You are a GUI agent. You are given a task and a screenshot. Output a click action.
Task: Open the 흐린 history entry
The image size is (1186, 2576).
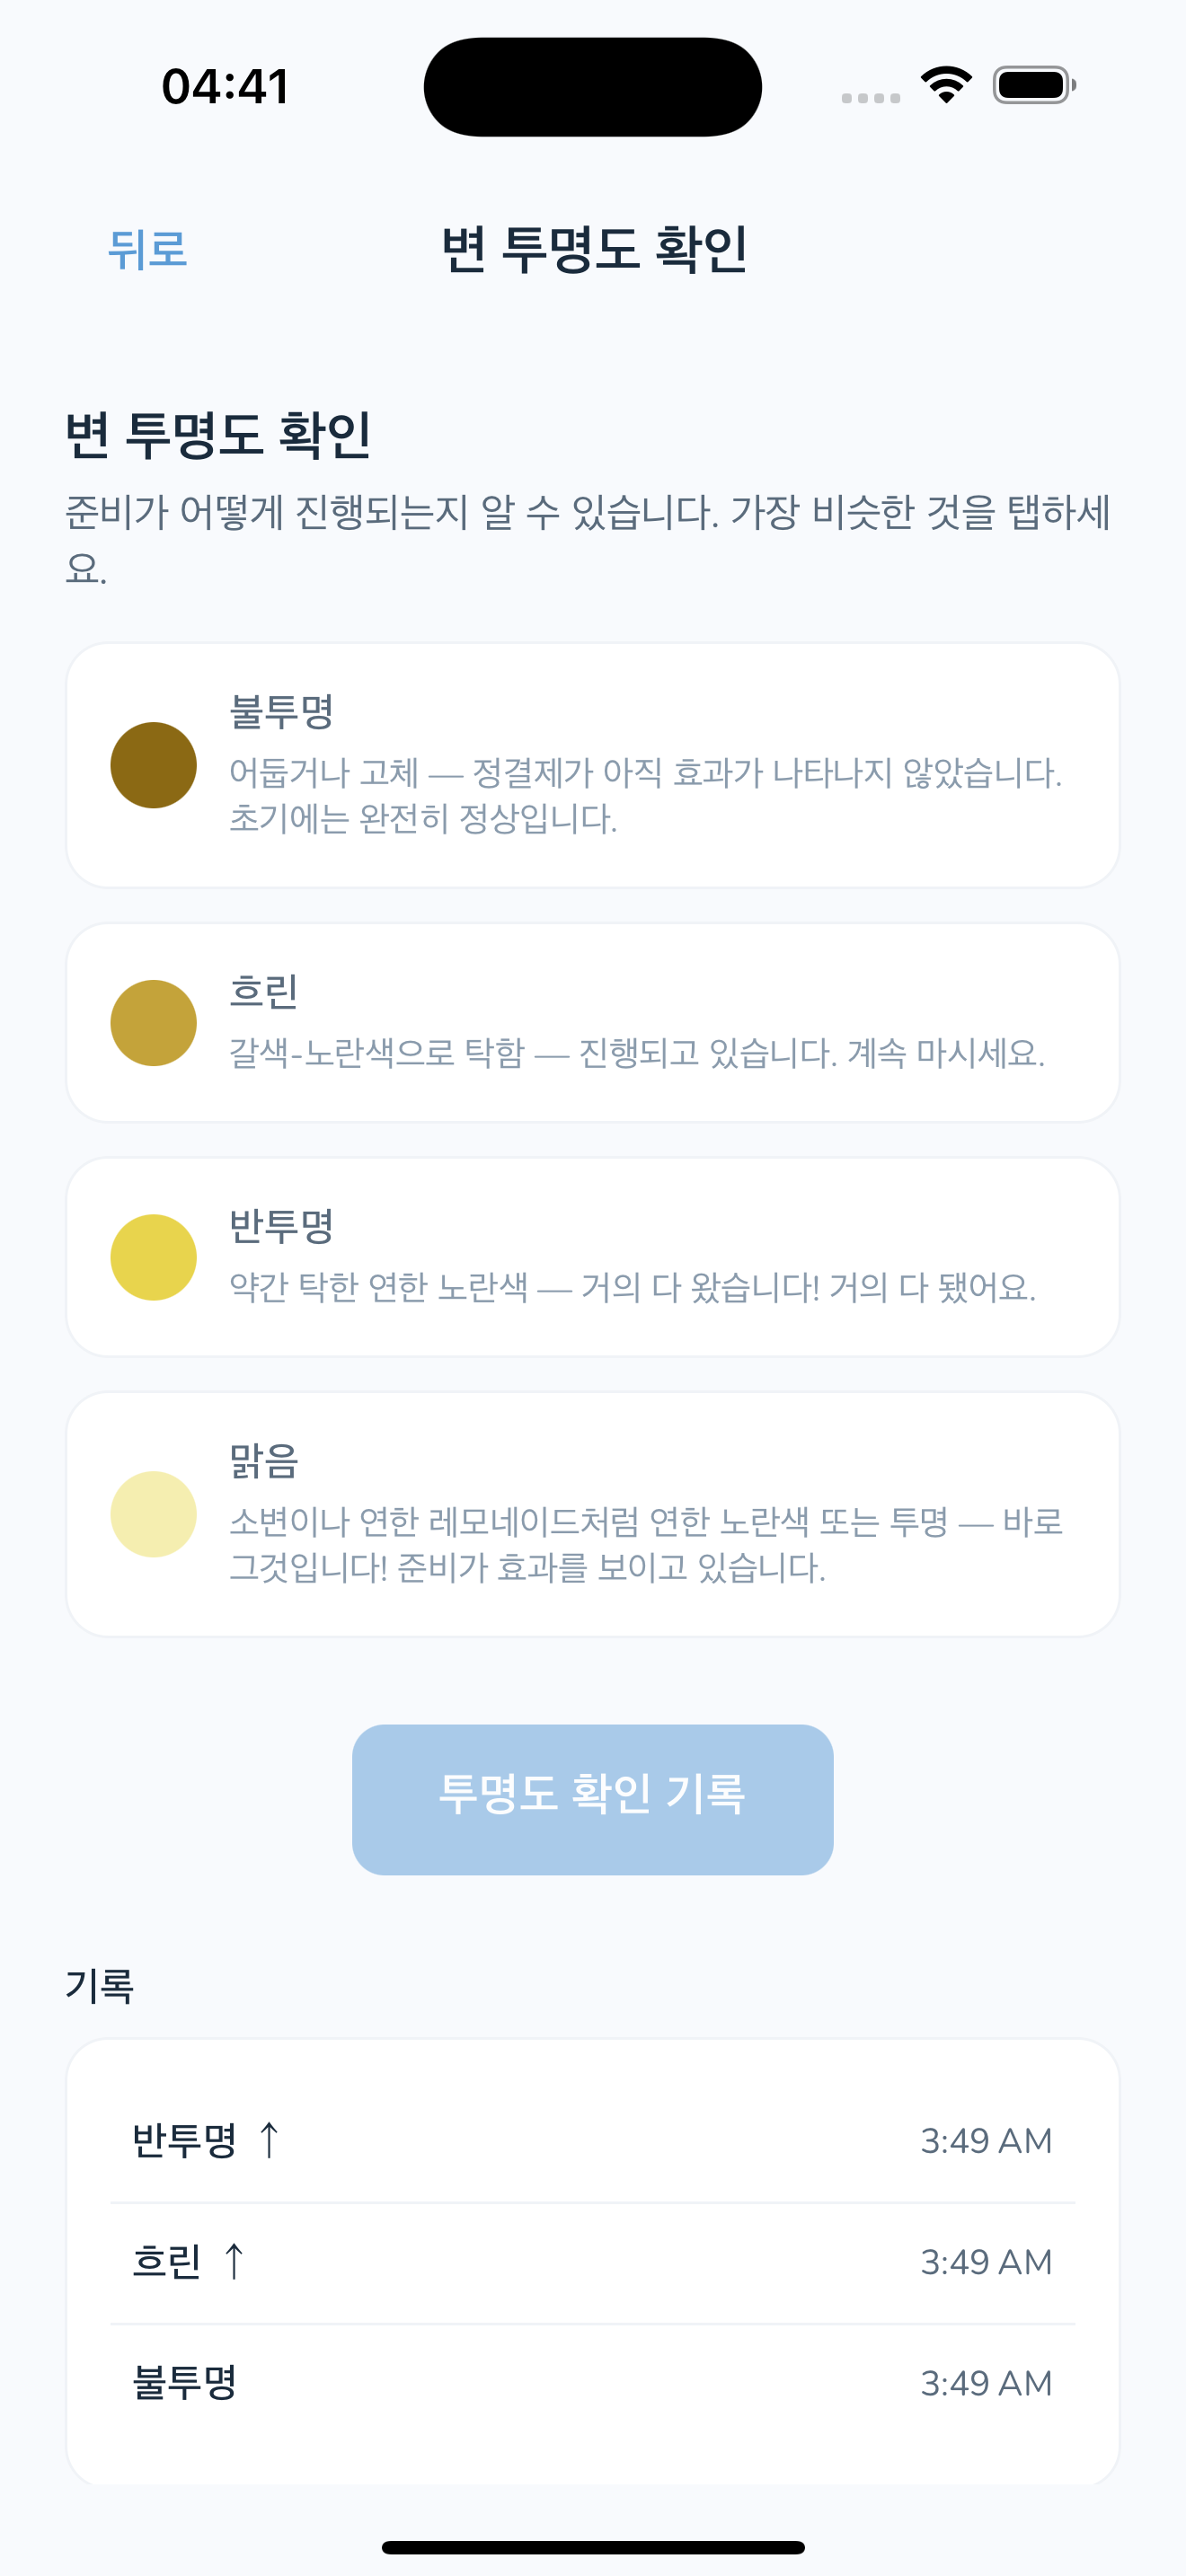coord(593,2262)
